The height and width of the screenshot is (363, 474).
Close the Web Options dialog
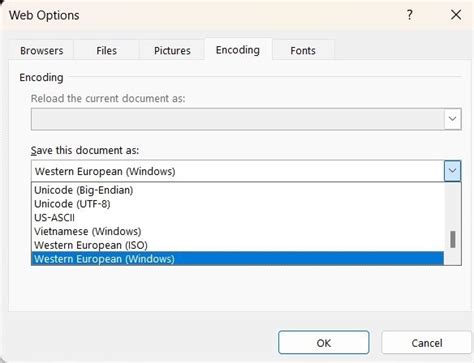tap(456, 15)
